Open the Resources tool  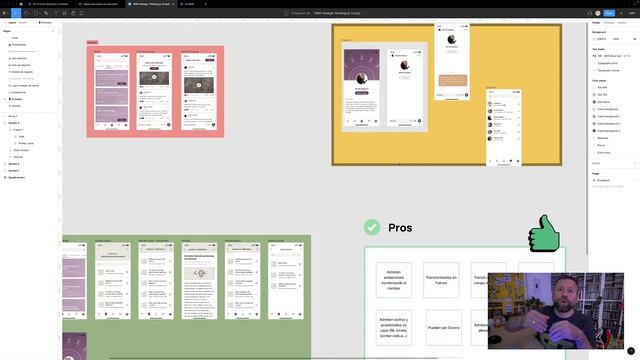pyautogui.click(x=64, y=13)
